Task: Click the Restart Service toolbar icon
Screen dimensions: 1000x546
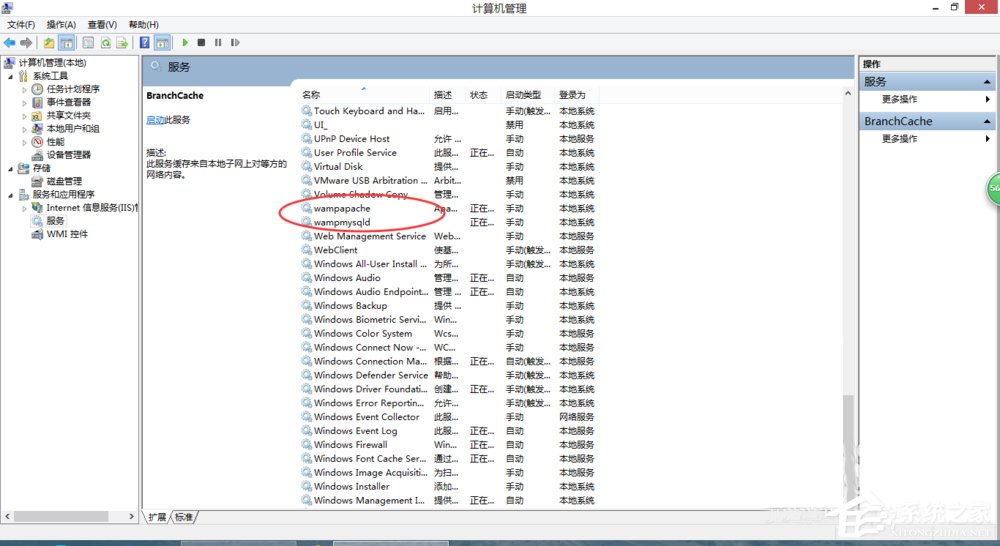Action: click(235, 43)
